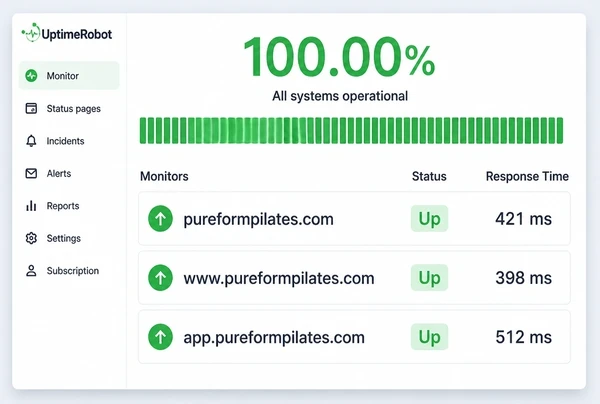Viewport: 600px width, 404px height.
Task: Select Alerts in the sidebar
Action: (59, 173)
